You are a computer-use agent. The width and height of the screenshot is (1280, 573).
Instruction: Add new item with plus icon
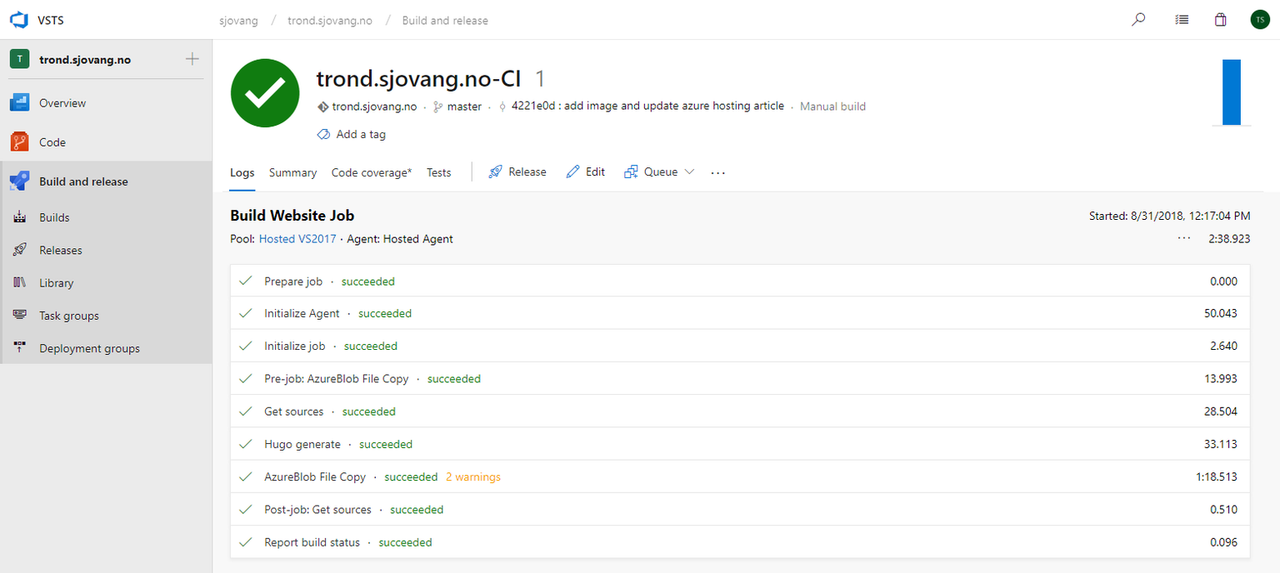coord(192,59)
